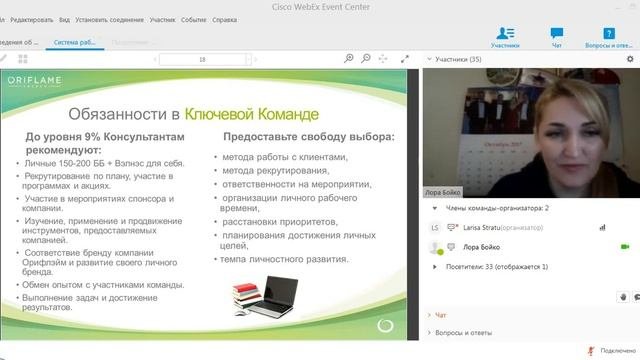Click bullet темпа личностного развития
This screenshot has width=640, height=360.
pos(284,260)
